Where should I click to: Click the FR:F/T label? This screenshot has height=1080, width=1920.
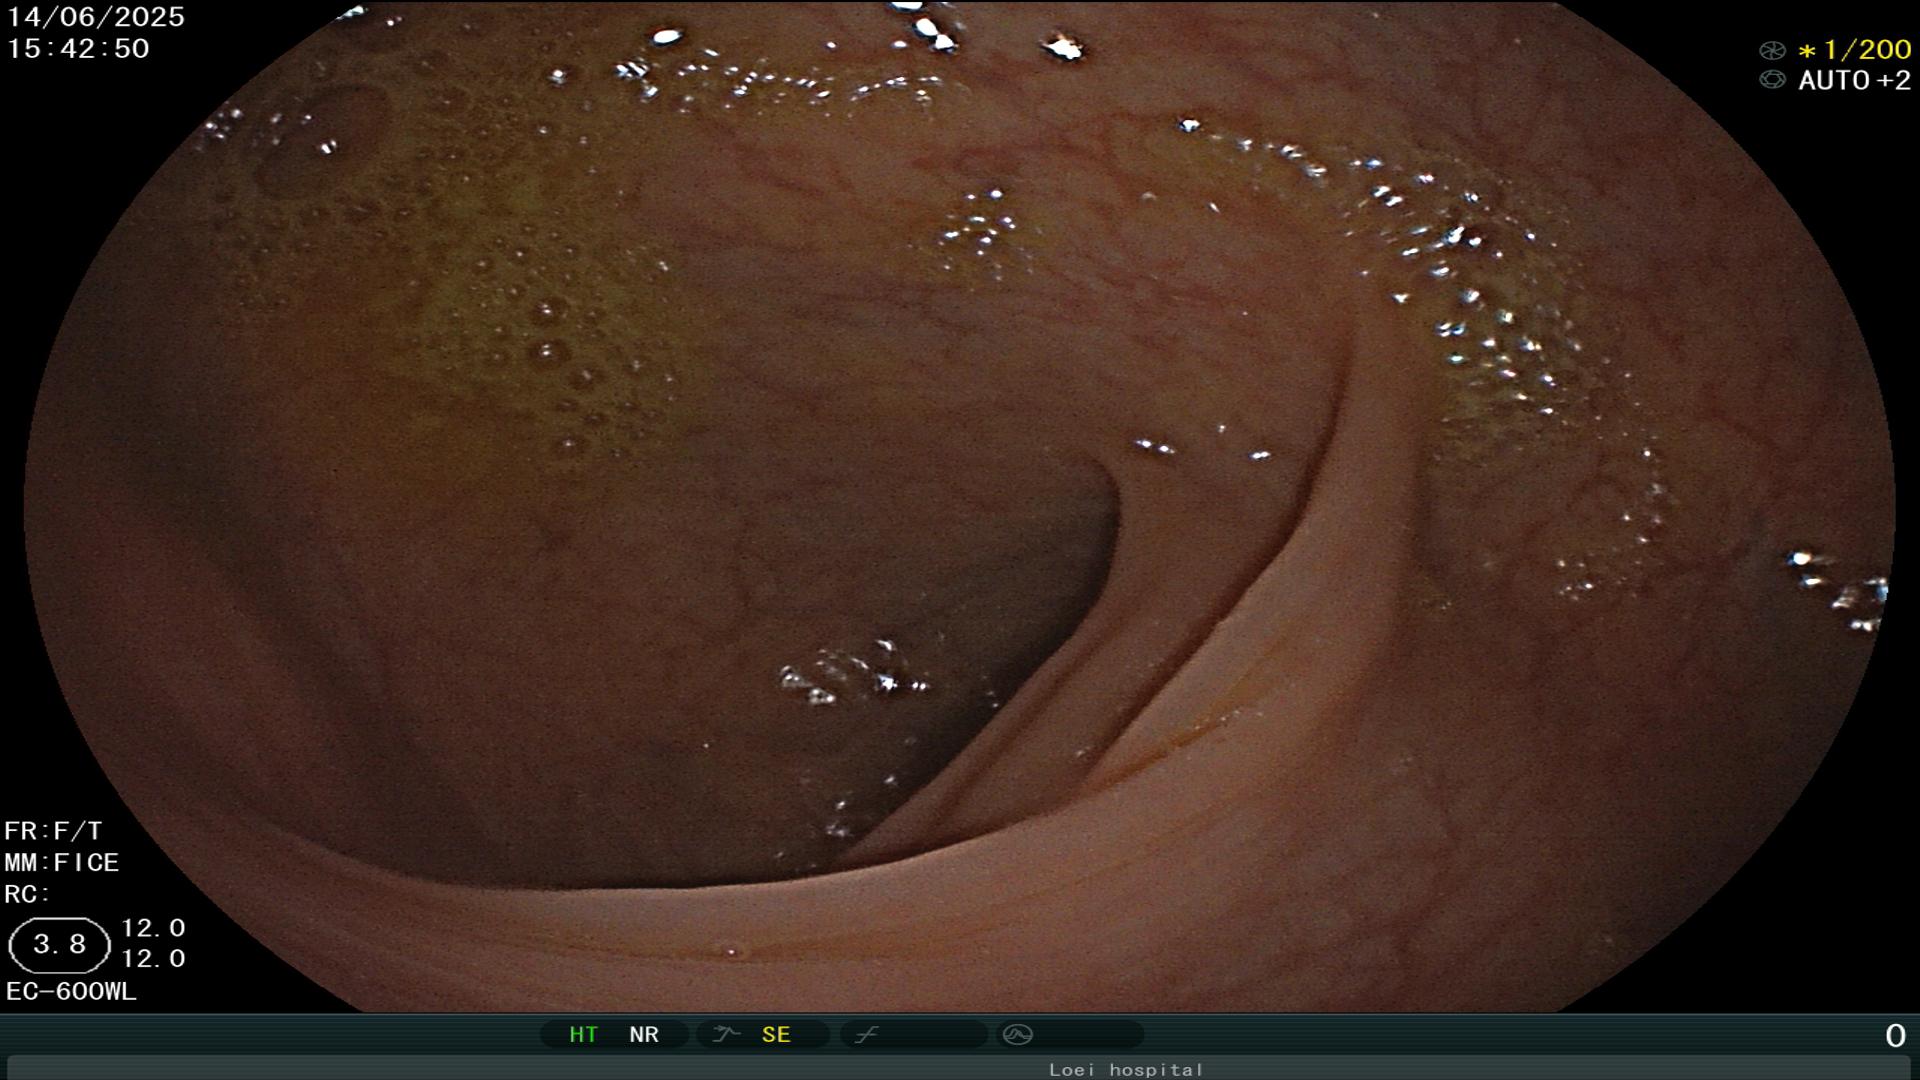(x=53, y=831)
